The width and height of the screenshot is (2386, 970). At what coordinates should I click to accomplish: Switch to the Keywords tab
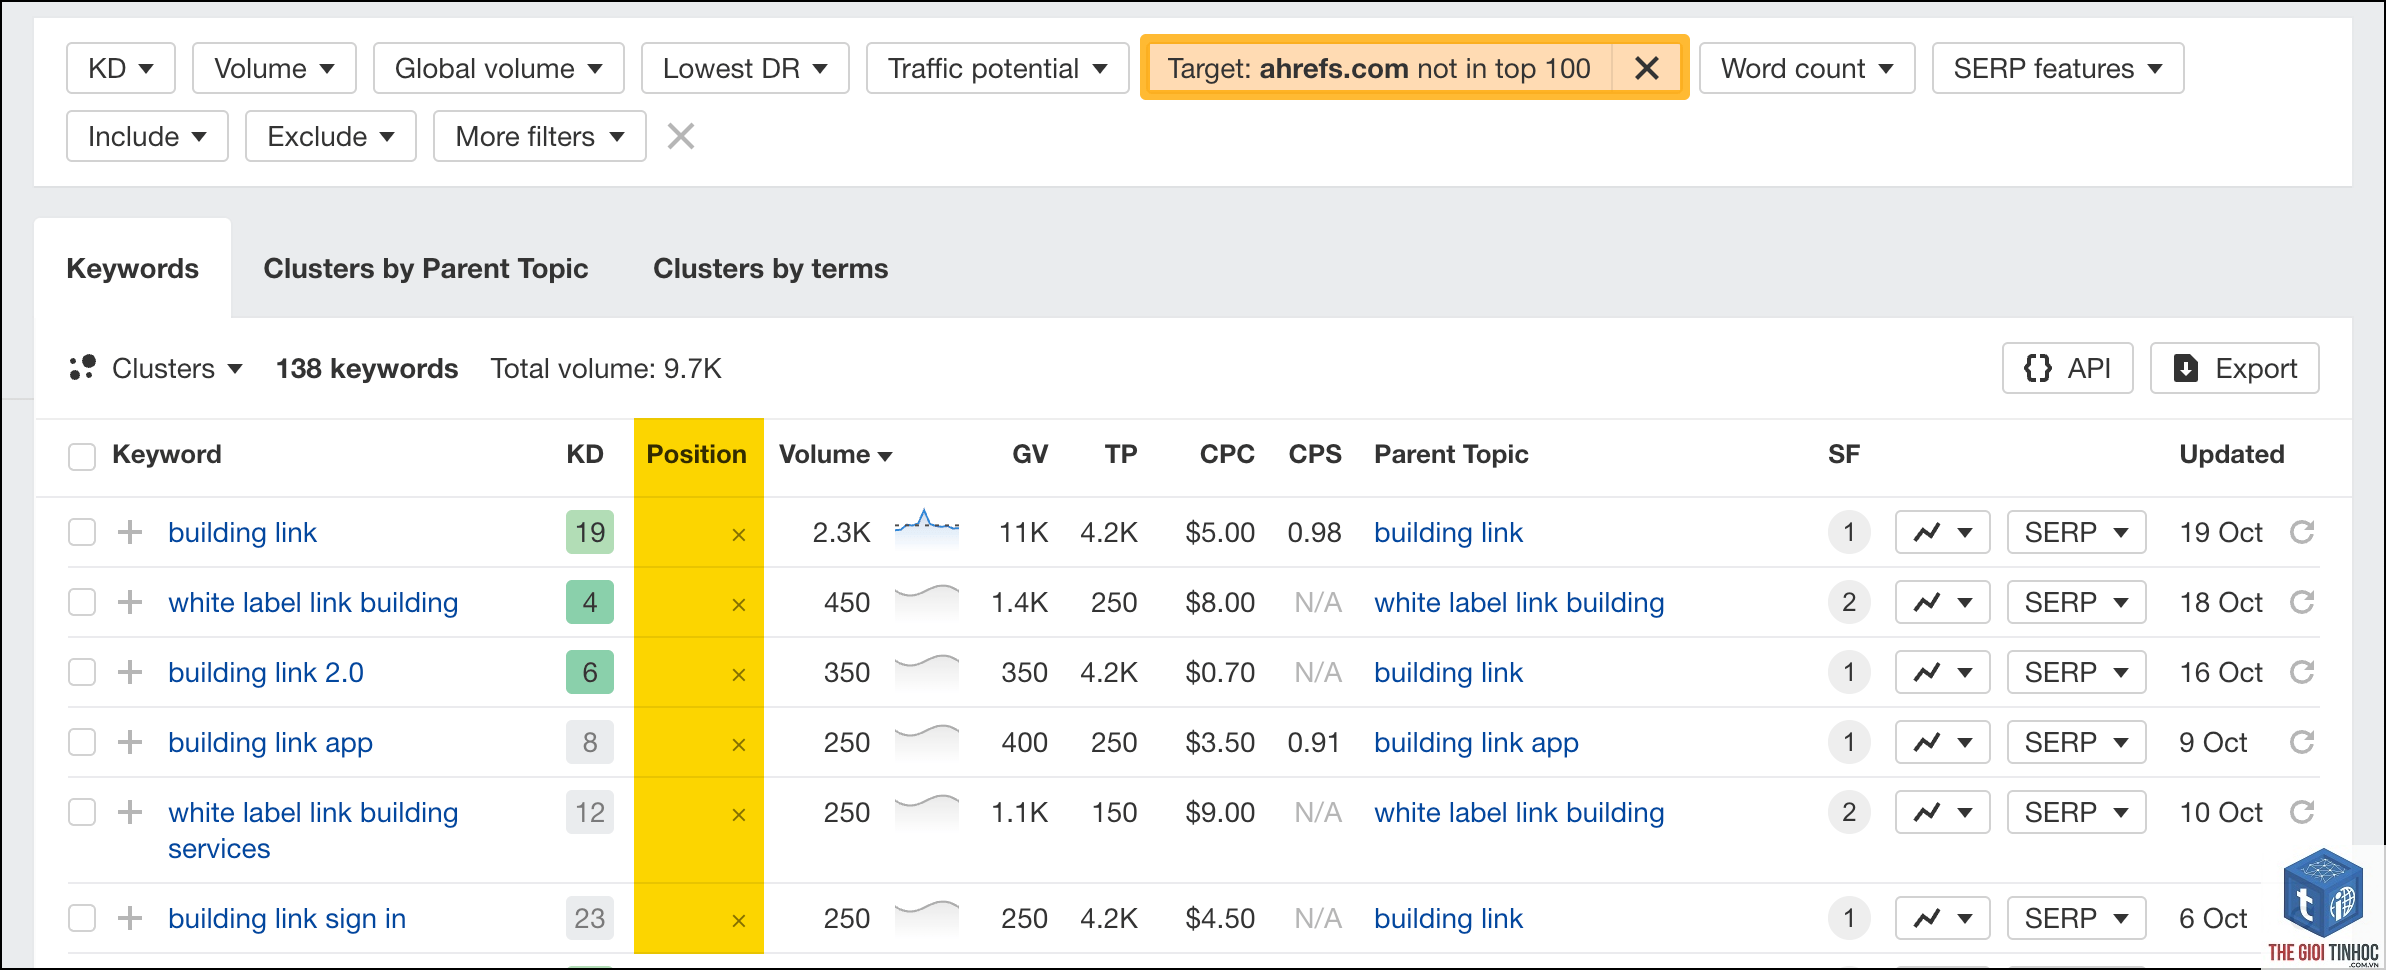(x=133, y=268)
